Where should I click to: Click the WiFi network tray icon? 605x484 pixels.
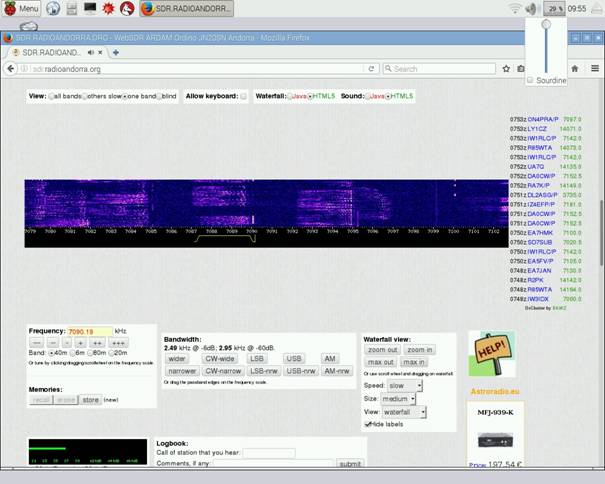point(515,8)
